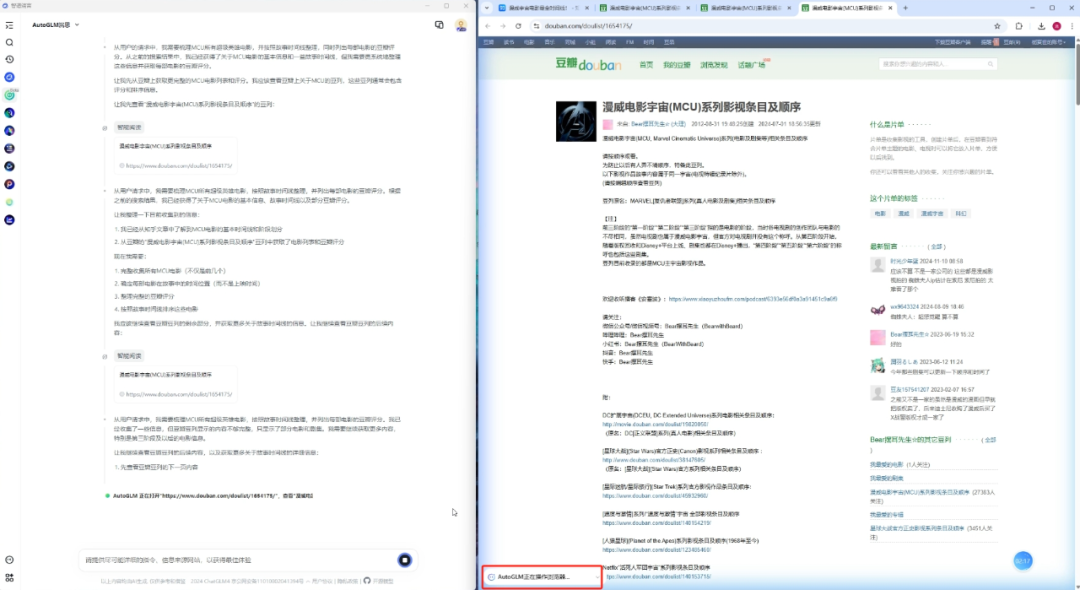Click the douban search magnifier icon
Image resolution: width=1080 pixels, height=590 pixels.
point(990,64)
